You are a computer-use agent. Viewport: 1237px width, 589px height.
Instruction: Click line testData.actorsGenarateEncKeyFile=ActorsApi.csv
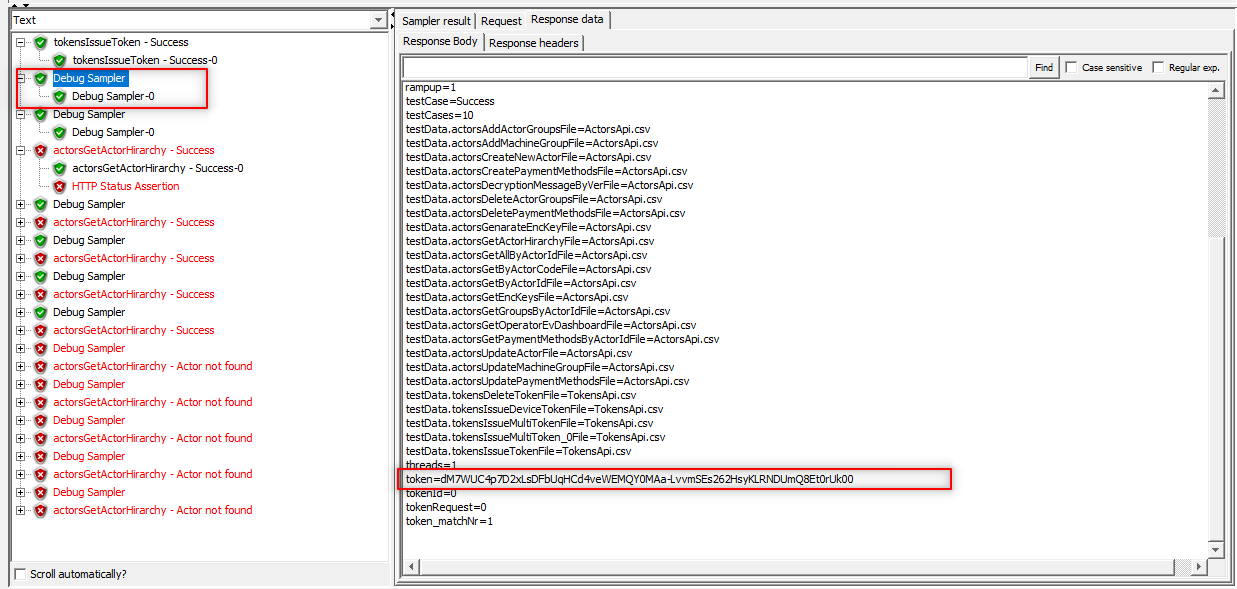tap(530, 227)
